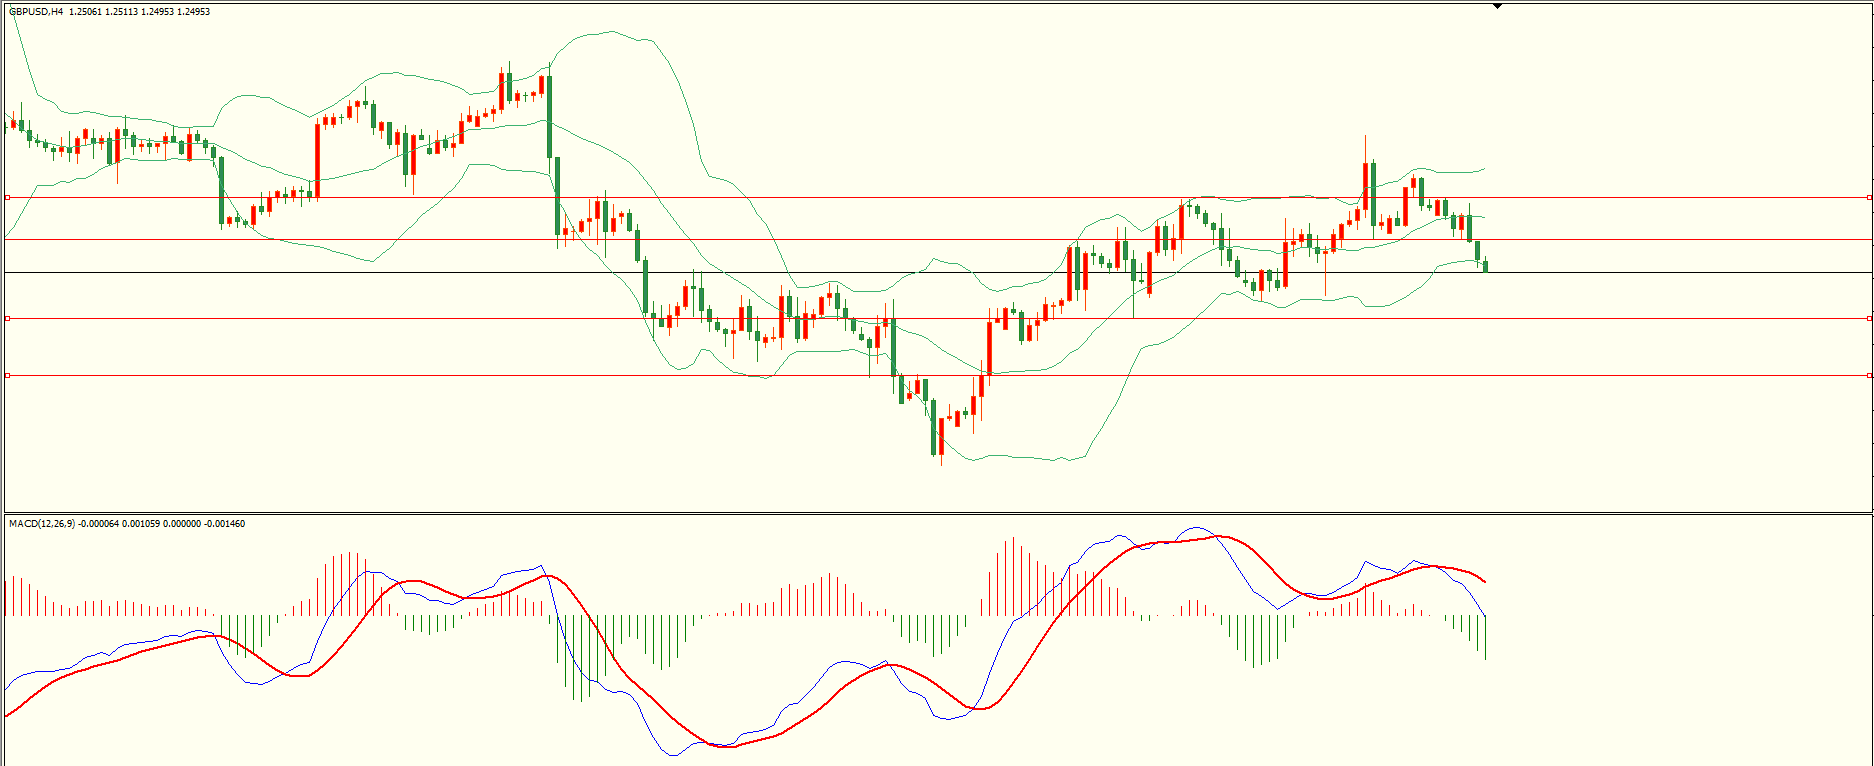1874x766 pixels.
Task: Click the OHLC price values in chart header
Action: [140, 12]
